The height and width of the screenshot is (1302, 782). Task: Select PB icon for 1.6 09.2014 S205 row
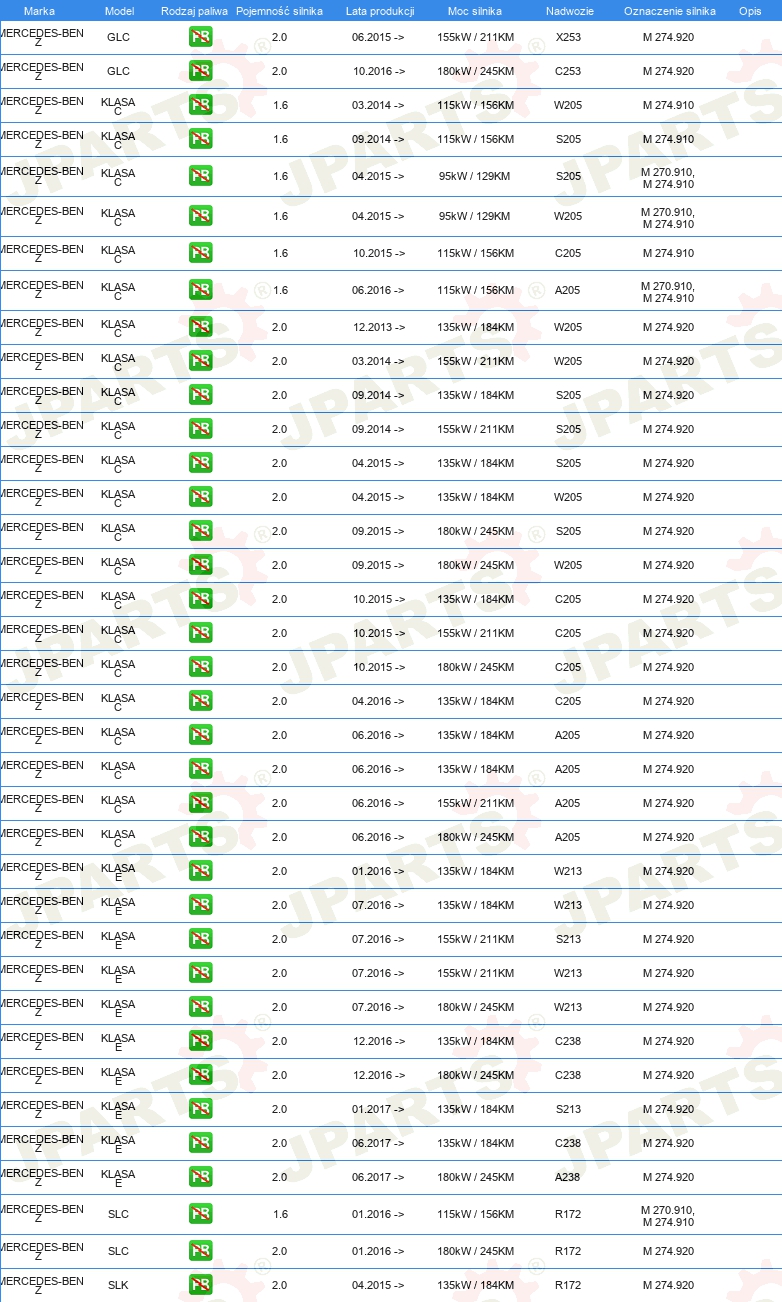pos(200,140)
